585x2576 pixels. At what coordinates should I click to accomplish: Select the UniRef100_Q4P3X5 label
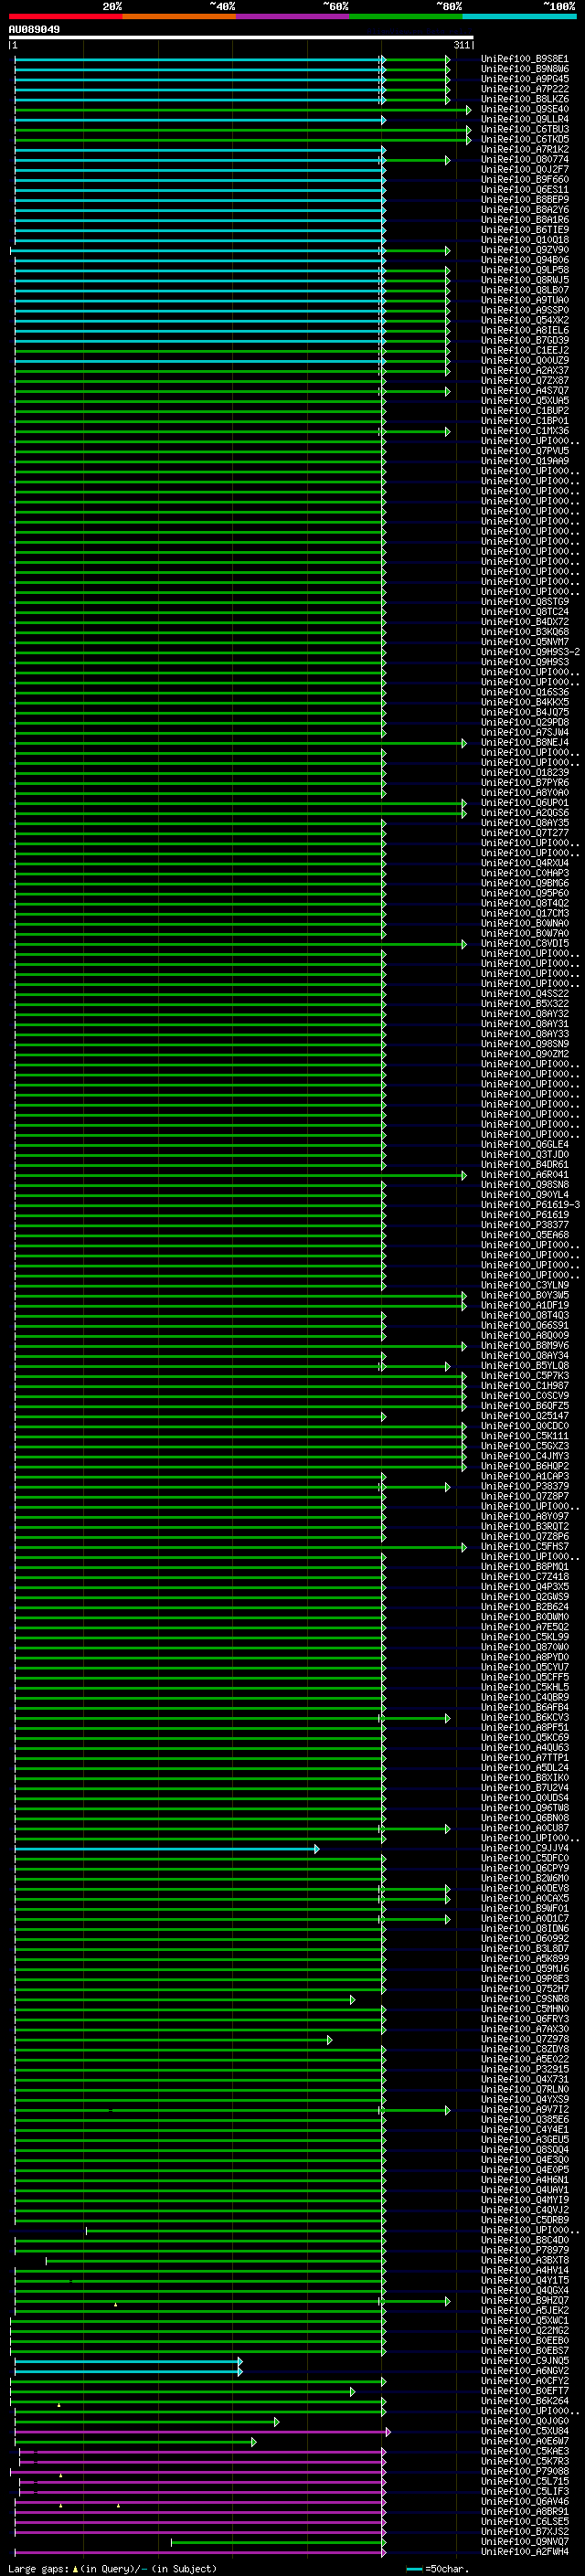pyautogui.click(x=525, y=1586)
